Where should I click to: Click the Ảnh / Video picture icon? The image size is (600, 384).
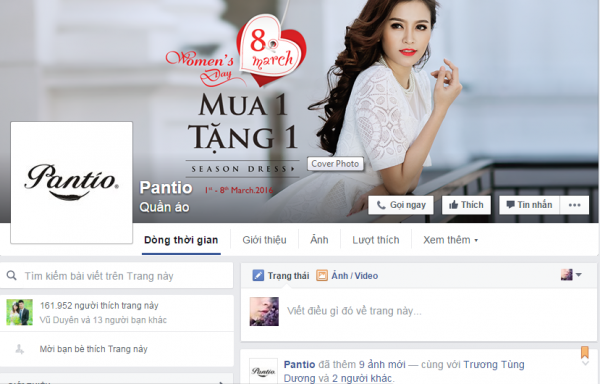(x=321, y=275)
